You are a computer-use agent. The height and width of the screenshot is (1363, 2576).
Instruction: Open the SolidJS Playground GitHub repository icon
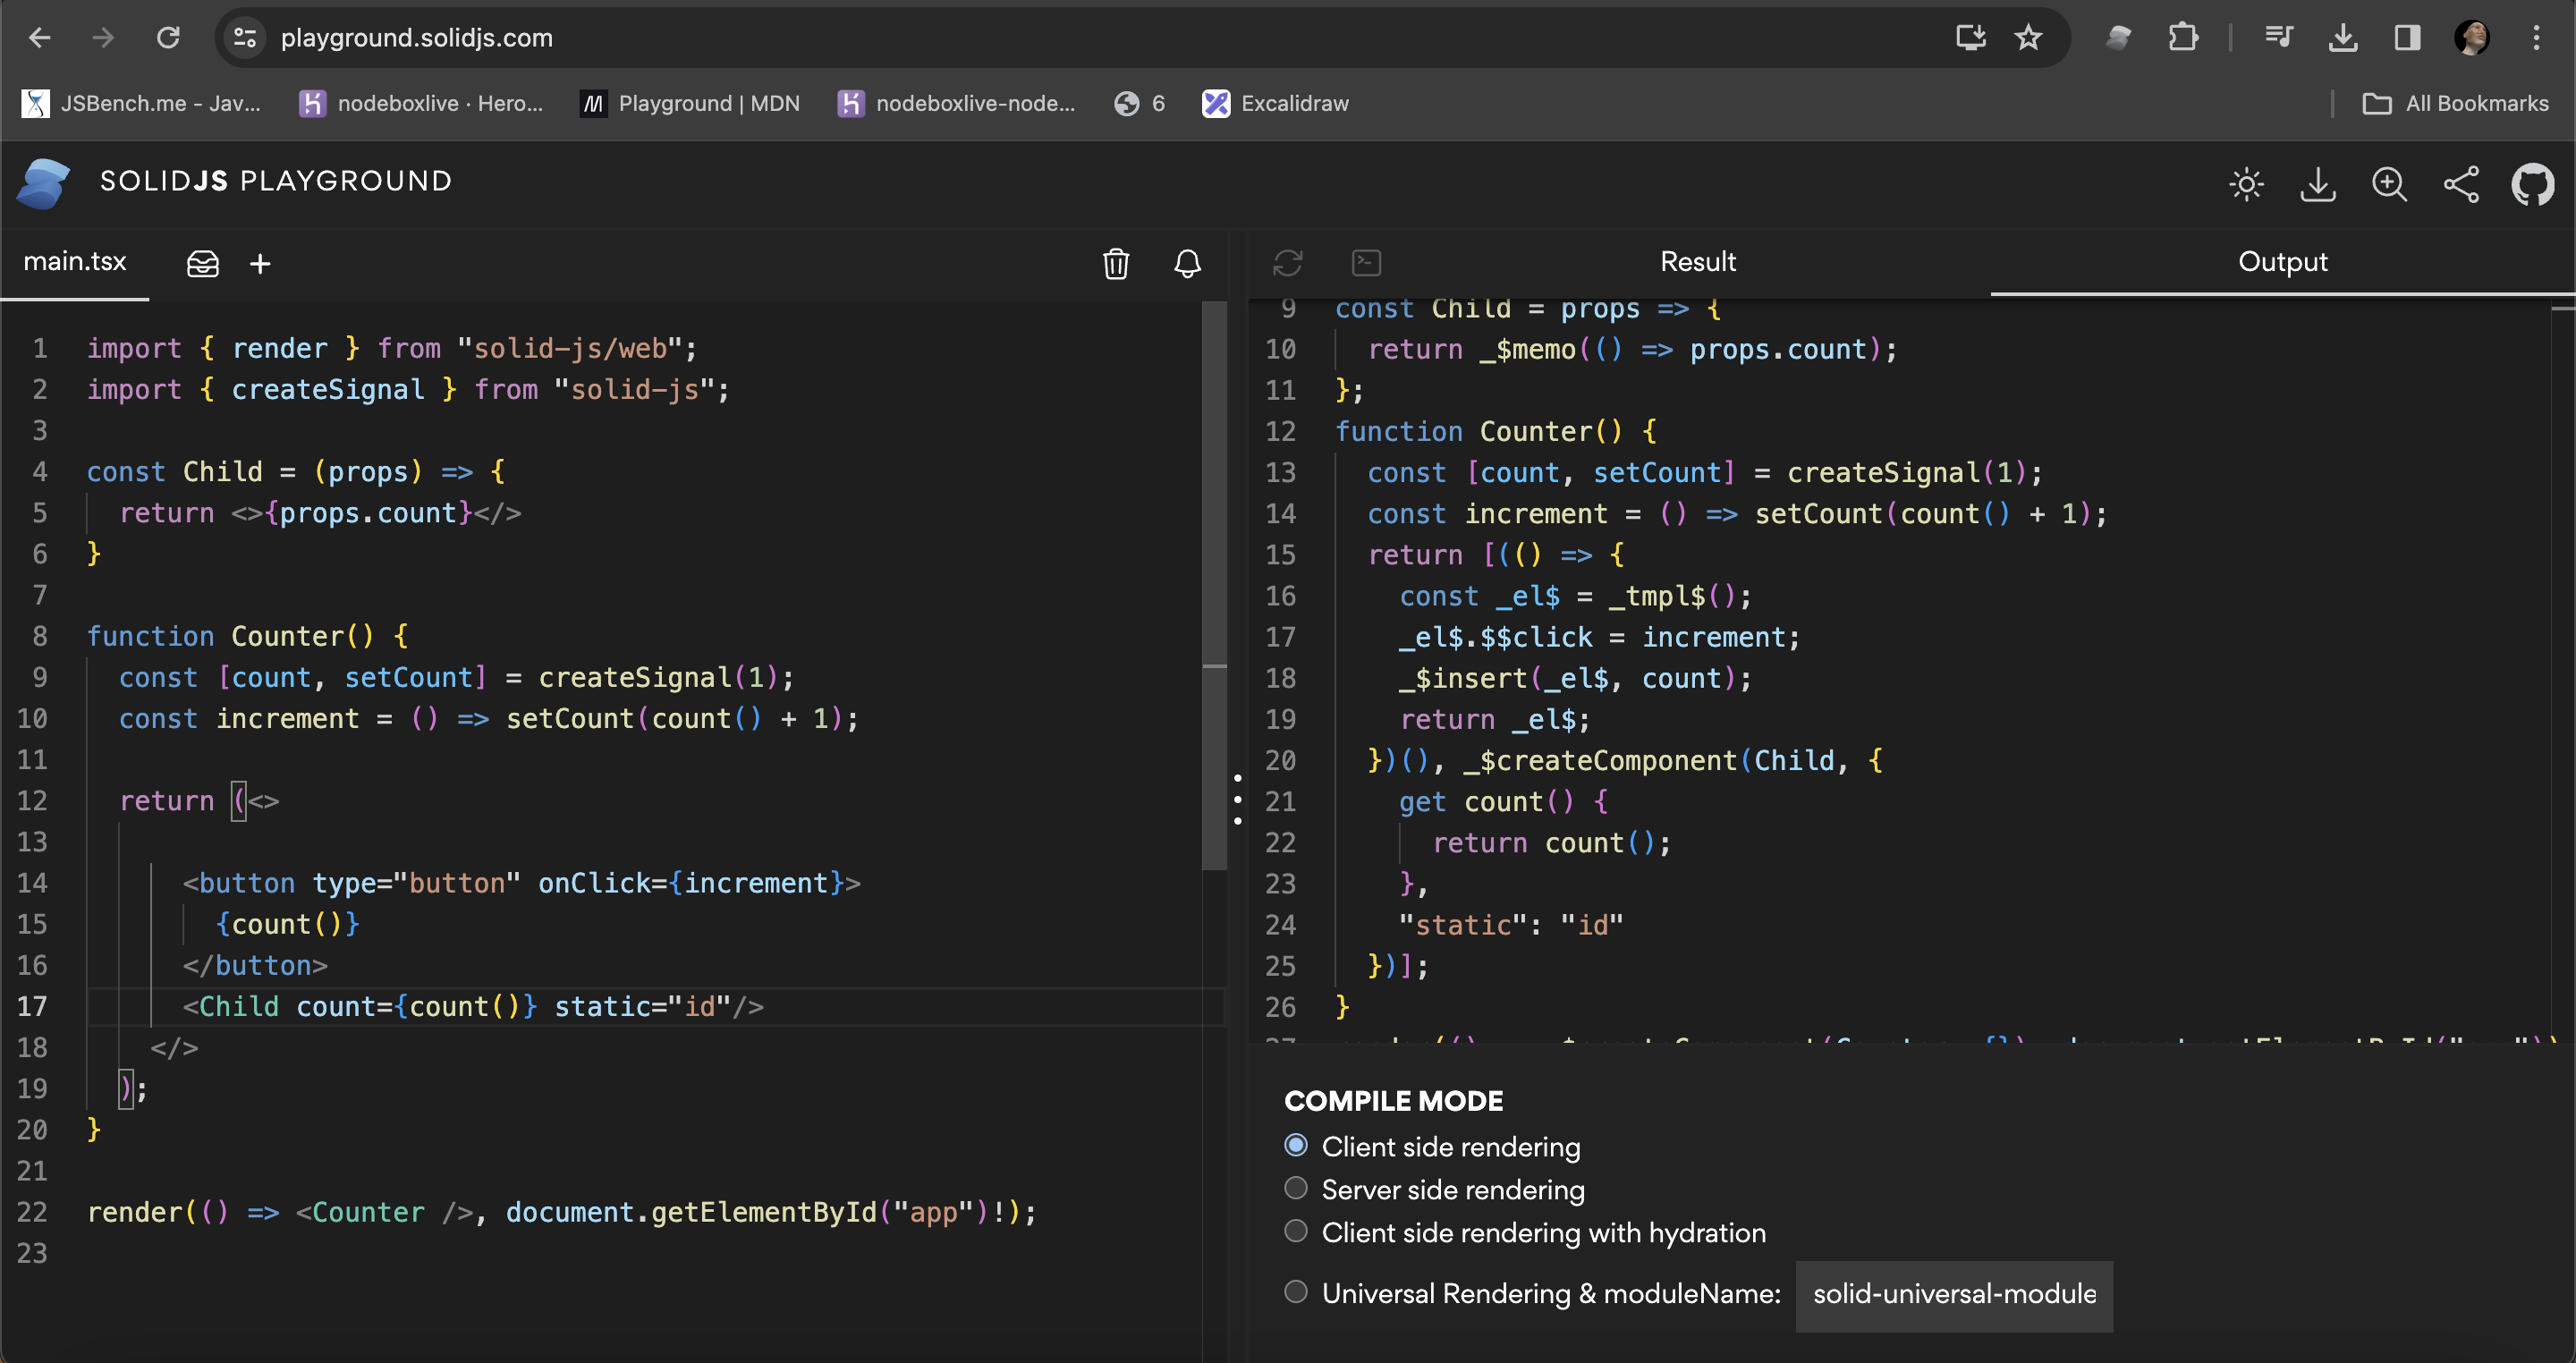(2534, 184)
